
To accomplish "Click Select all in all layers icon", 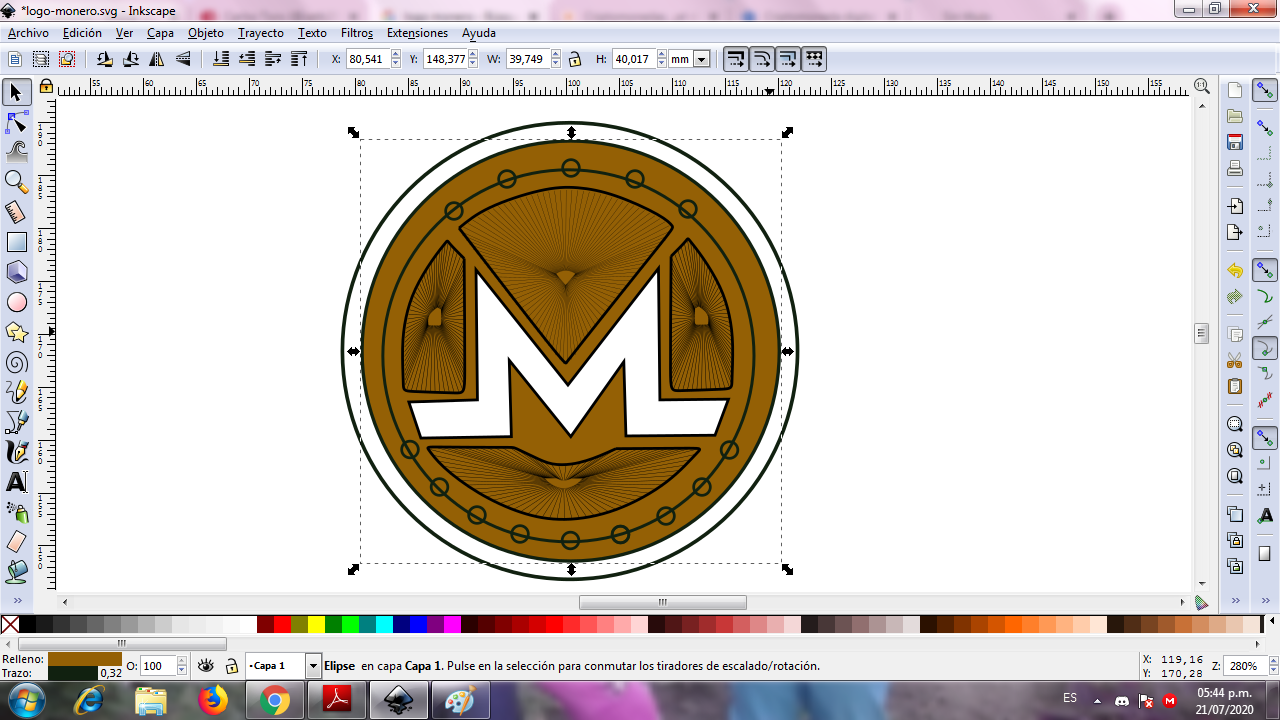I will click(x=41, y=59).
